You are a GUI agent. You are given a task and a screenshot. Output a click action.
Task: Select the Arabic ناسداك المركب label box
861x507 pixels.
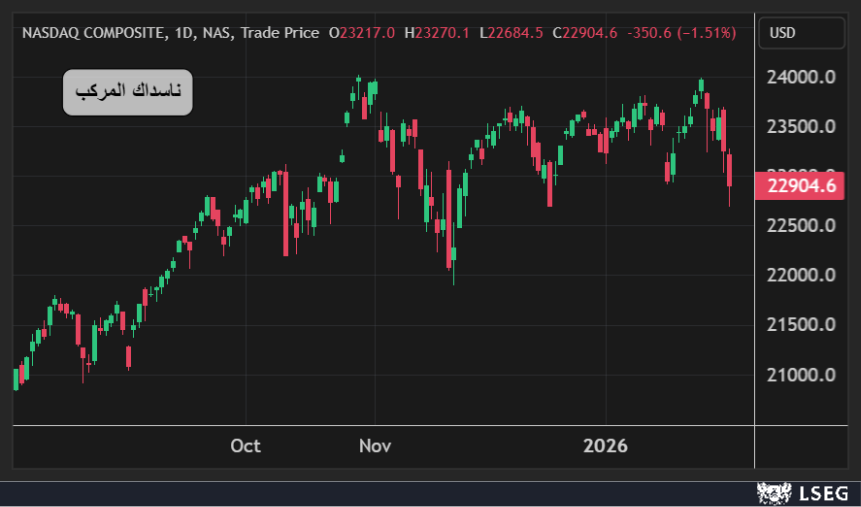pyautogui.click(x=127, y=92)
